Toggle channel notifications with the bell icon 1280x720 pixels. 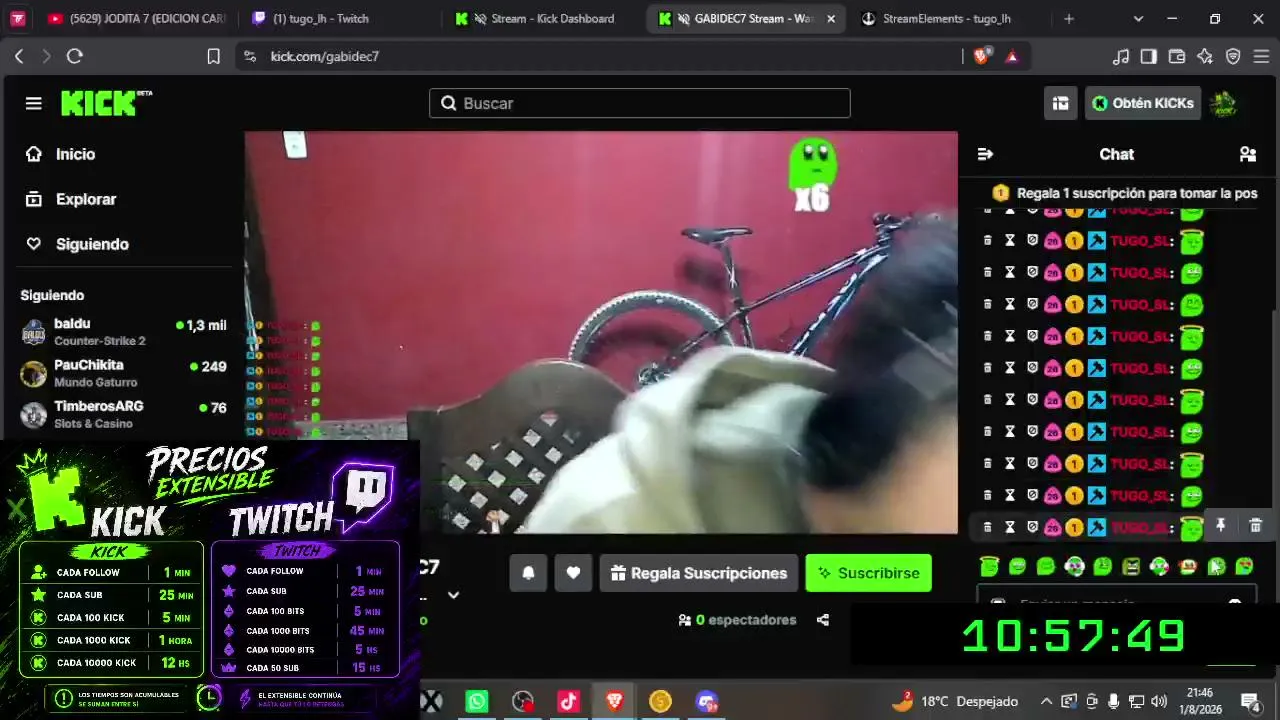[528, 573]
